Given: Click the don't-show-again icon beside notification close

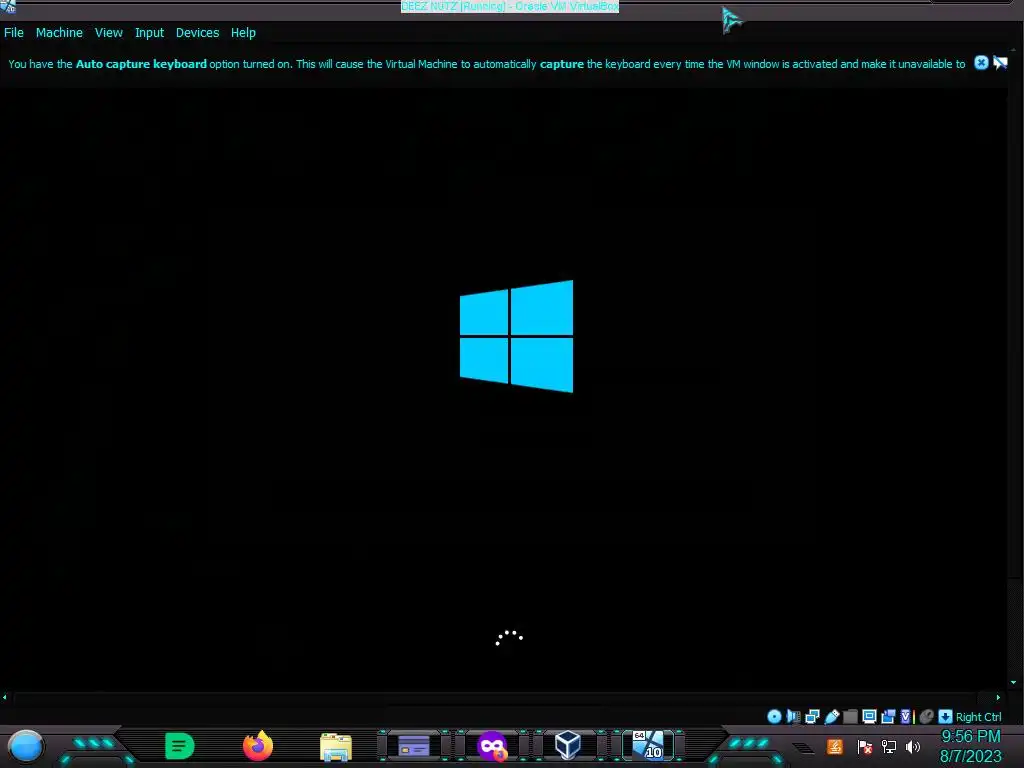Looking at the screenshot, I should (1000, 63).
